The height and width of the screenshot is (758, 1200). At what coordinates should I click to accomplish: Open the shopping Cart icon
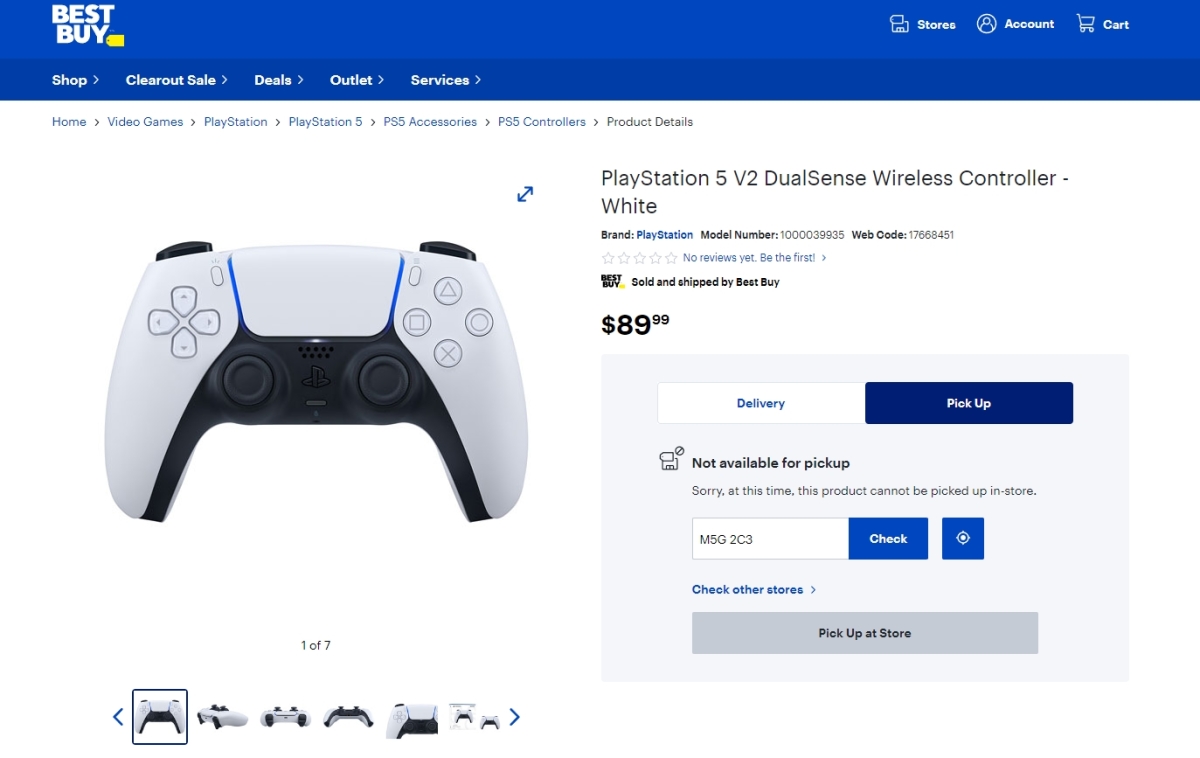(x=1085, y=23)
